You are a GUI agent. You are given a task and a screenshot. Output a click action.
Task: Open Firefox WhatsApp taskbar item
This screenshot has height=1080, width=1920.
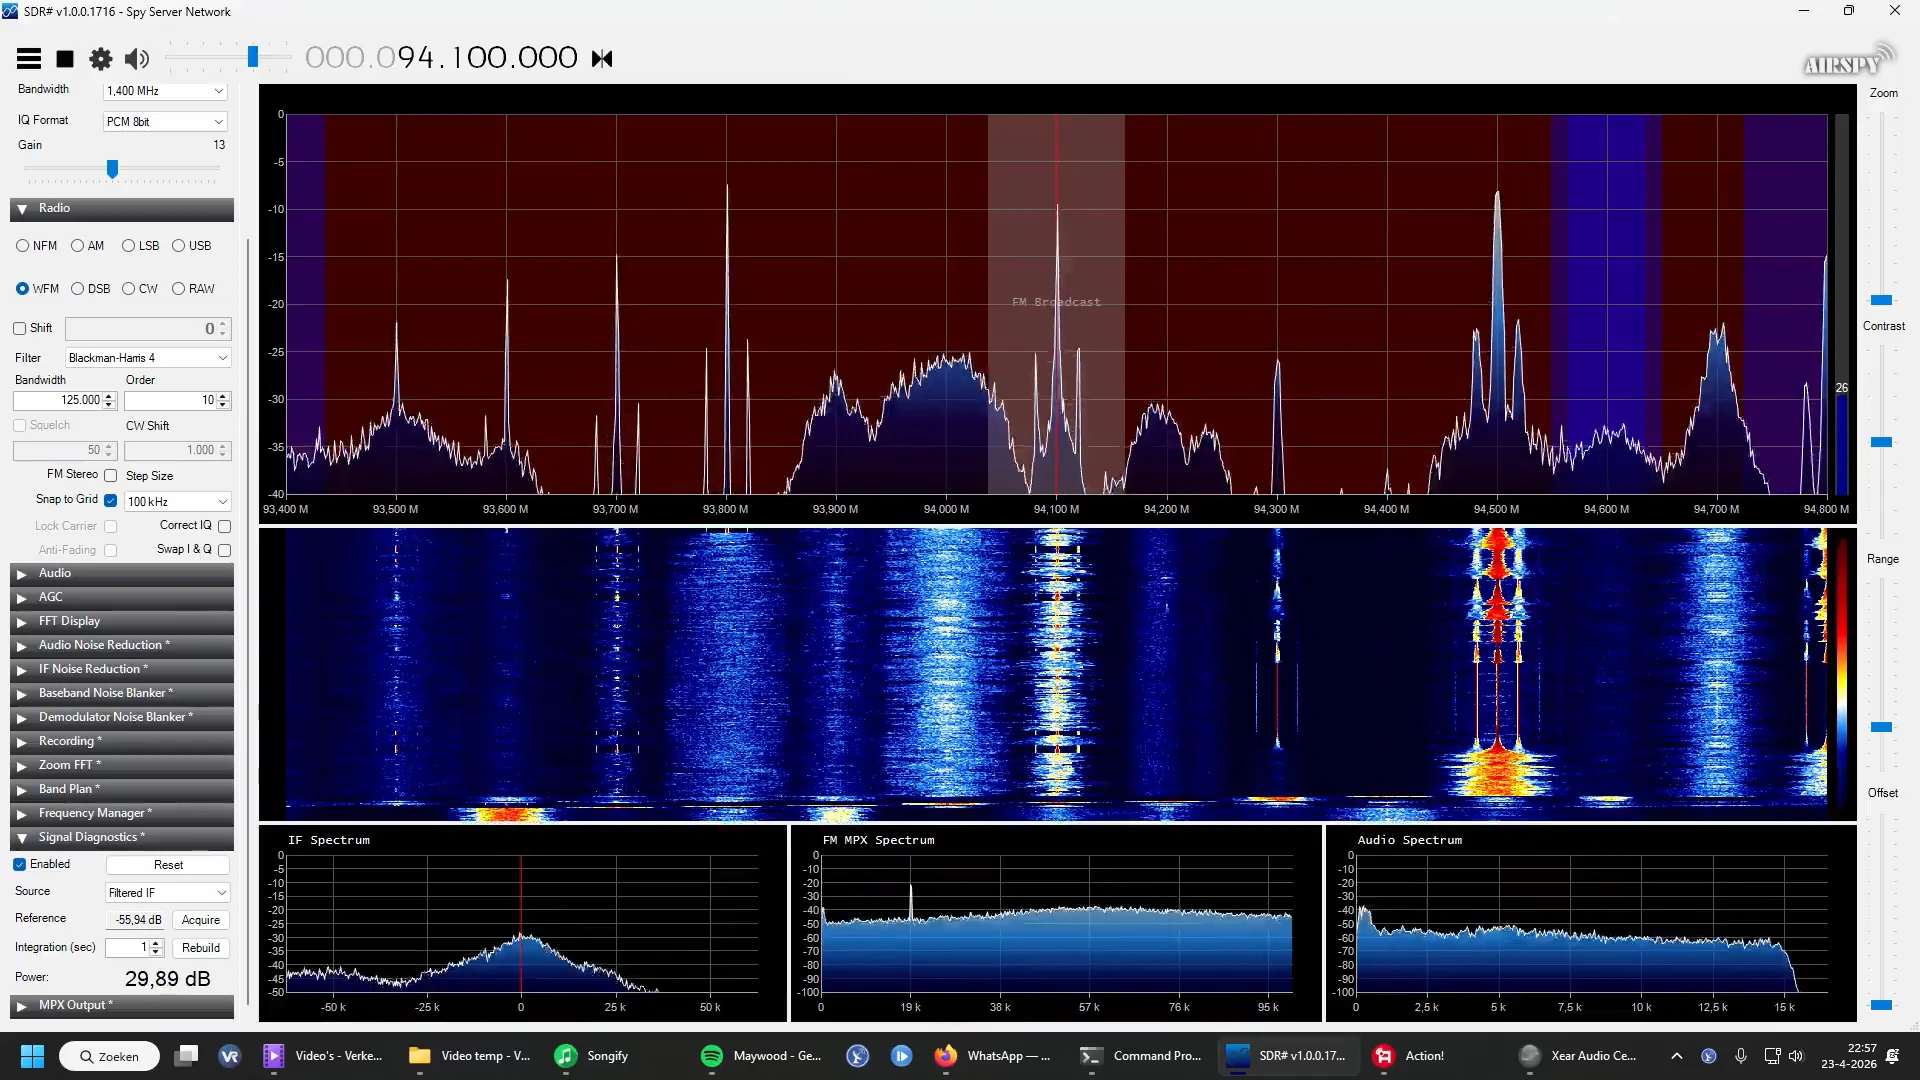[x=992, y=1056]
